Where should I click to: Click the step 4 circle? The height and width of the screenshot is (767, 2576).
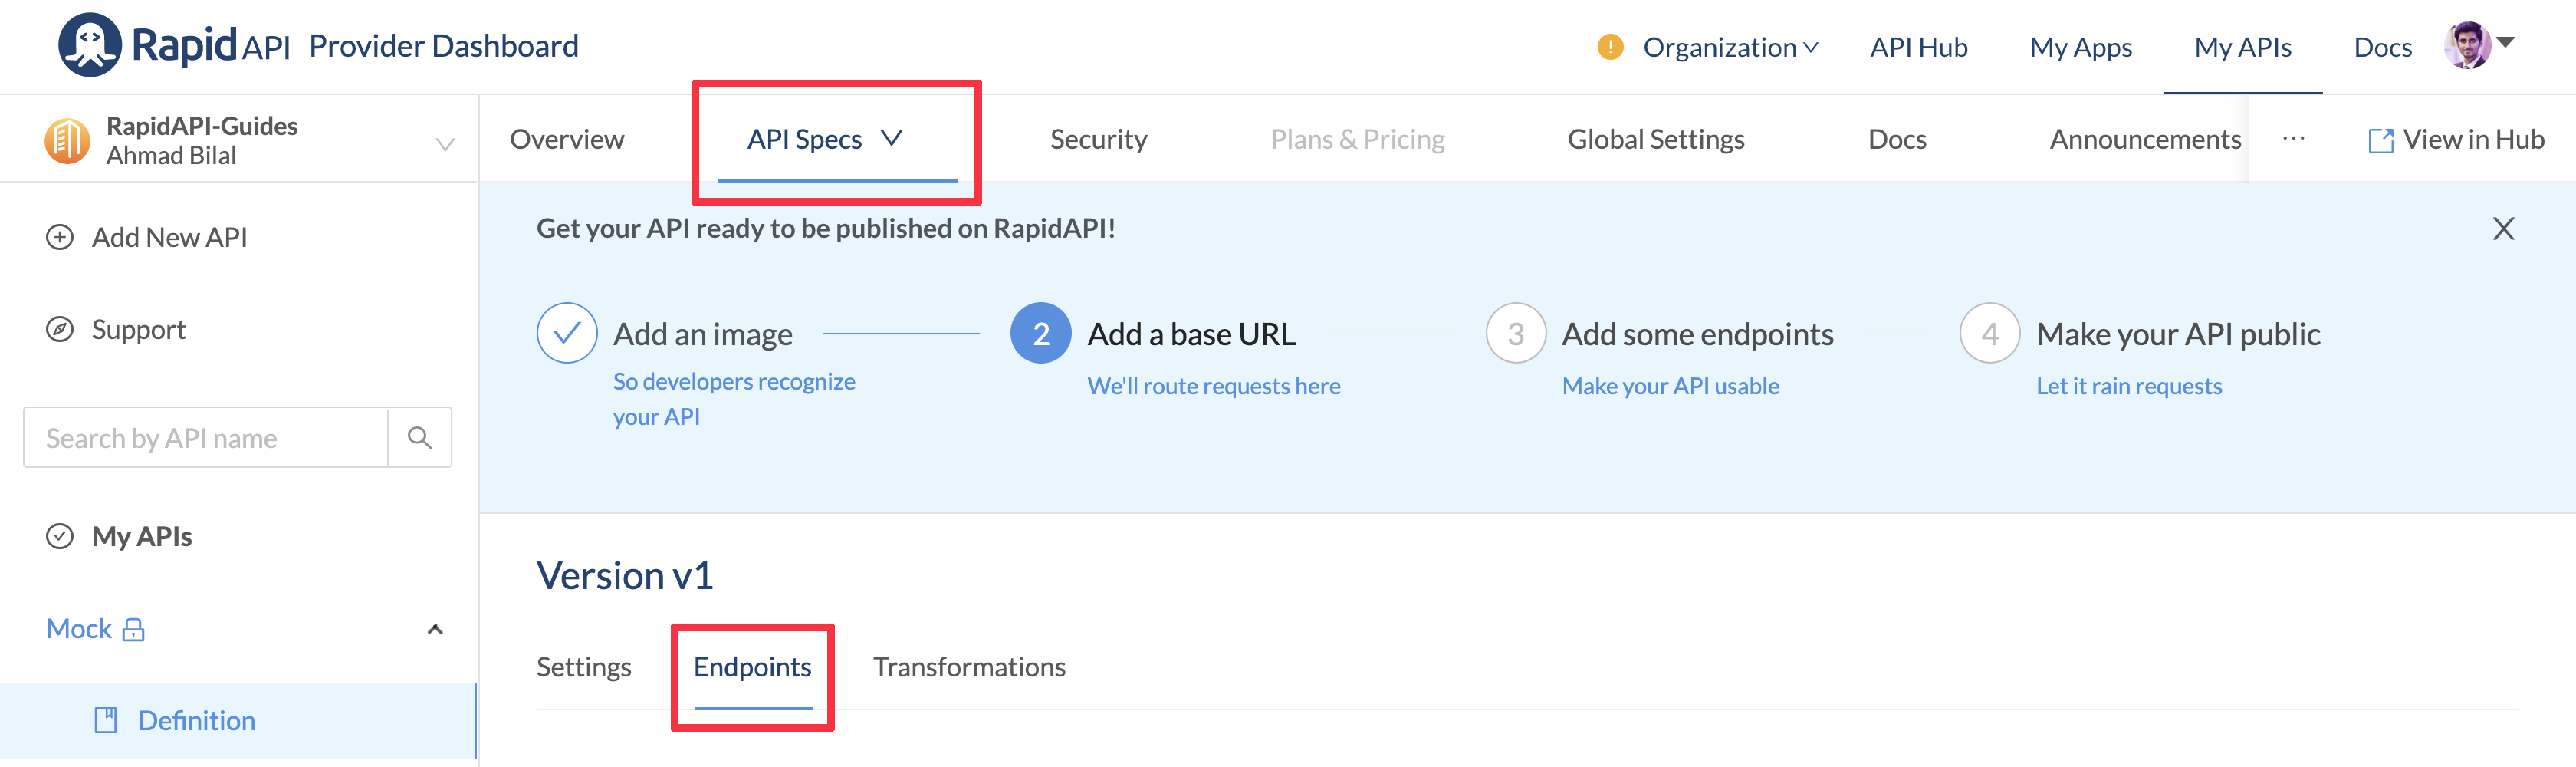tap(1990, 333)
